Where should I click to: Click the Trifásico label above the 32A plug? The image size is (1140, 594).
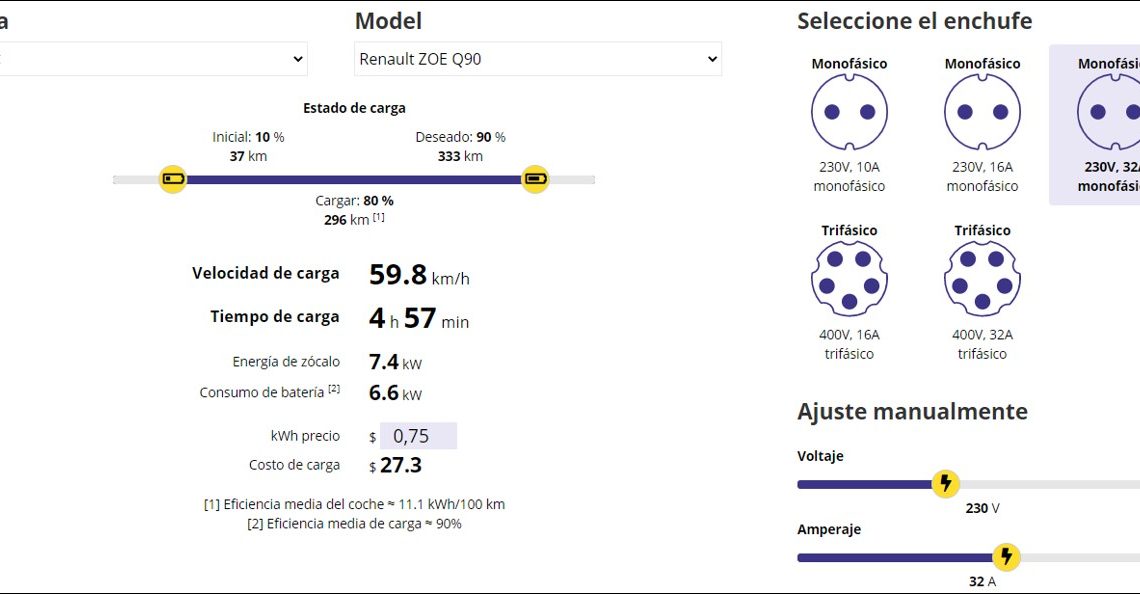click(982, 231)
